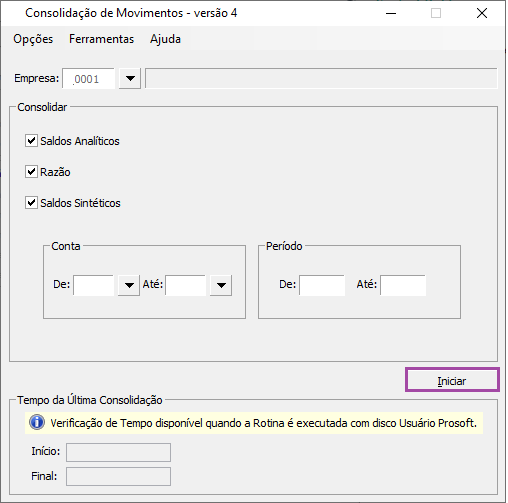This screenshot has height=503, width=508.
Task: Uncheck the Saldos Analíticos checkbox
Action: (31, 141)
